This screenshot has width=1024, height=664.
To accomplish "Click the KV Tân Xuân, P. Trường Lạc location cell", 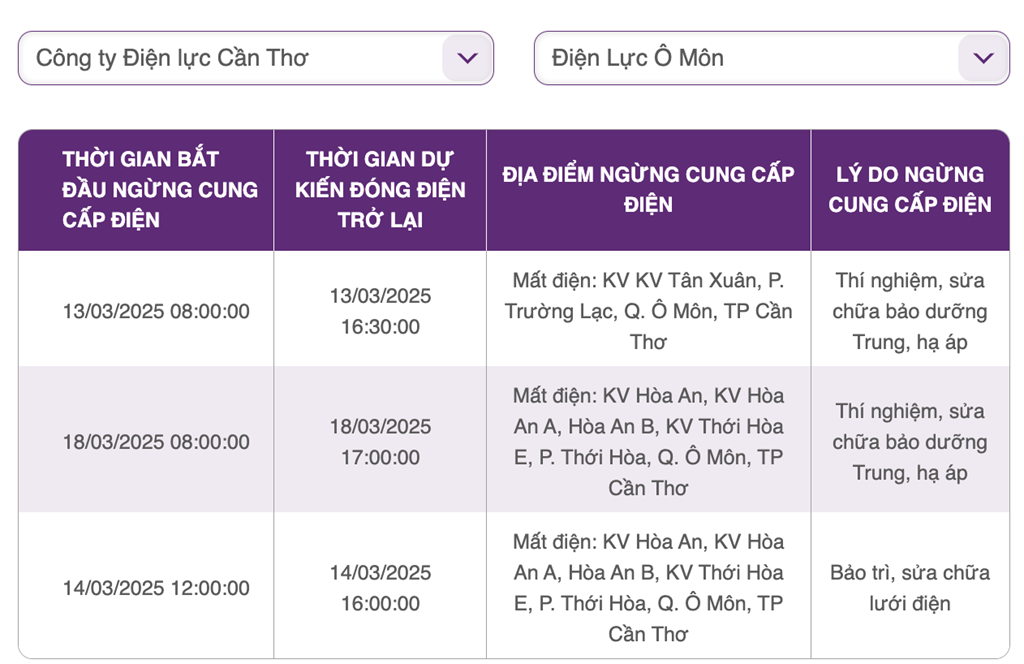I will pyautogui.click(x=648, y=311).
